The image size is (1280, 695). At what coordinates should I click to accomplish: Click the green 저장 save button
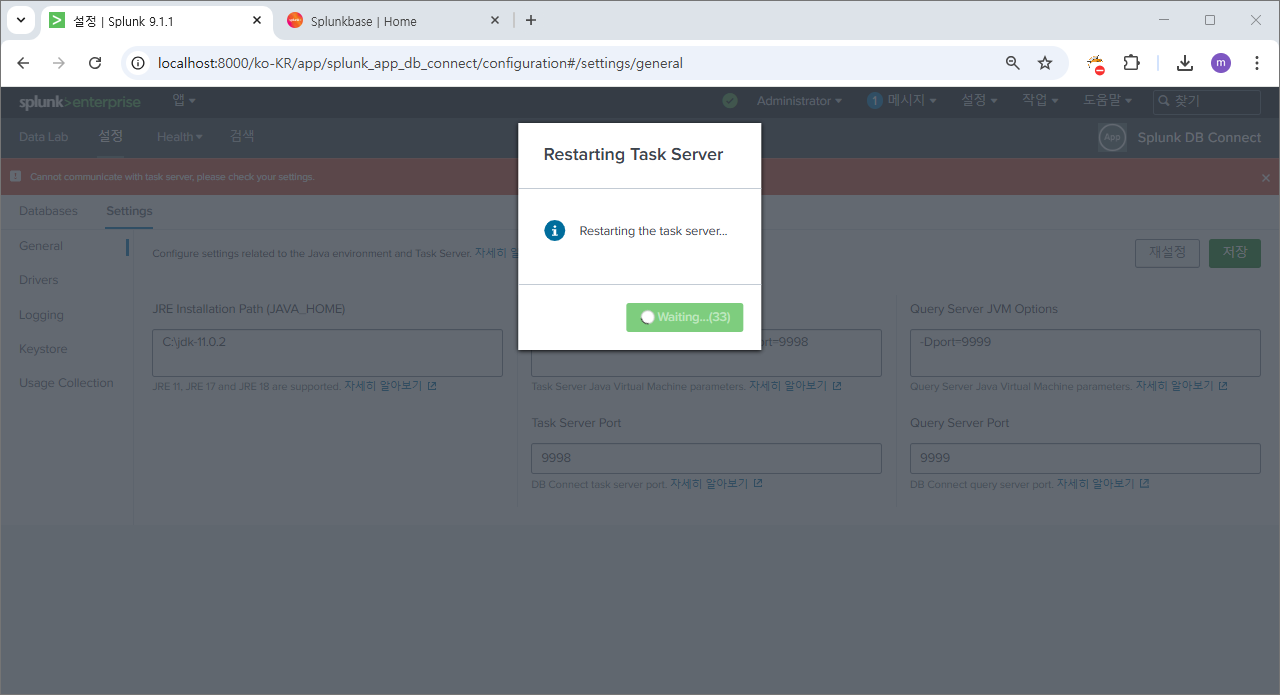tap(1235, 253)
